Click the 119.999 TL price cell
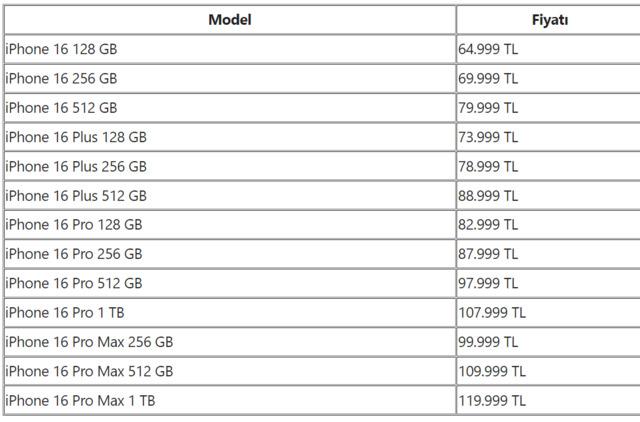The image size is (640, 422). click(x=492, y=400)
